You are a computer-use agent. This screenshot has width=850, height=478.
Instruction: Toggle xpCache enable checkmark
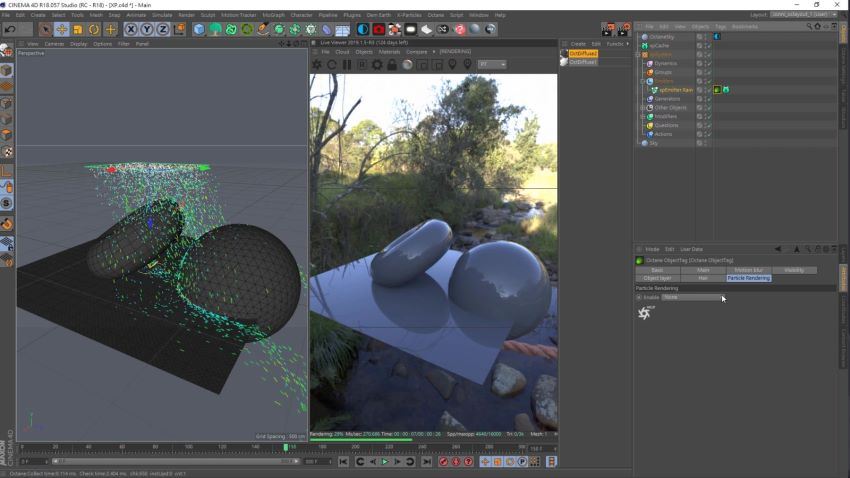pos(709,46)
